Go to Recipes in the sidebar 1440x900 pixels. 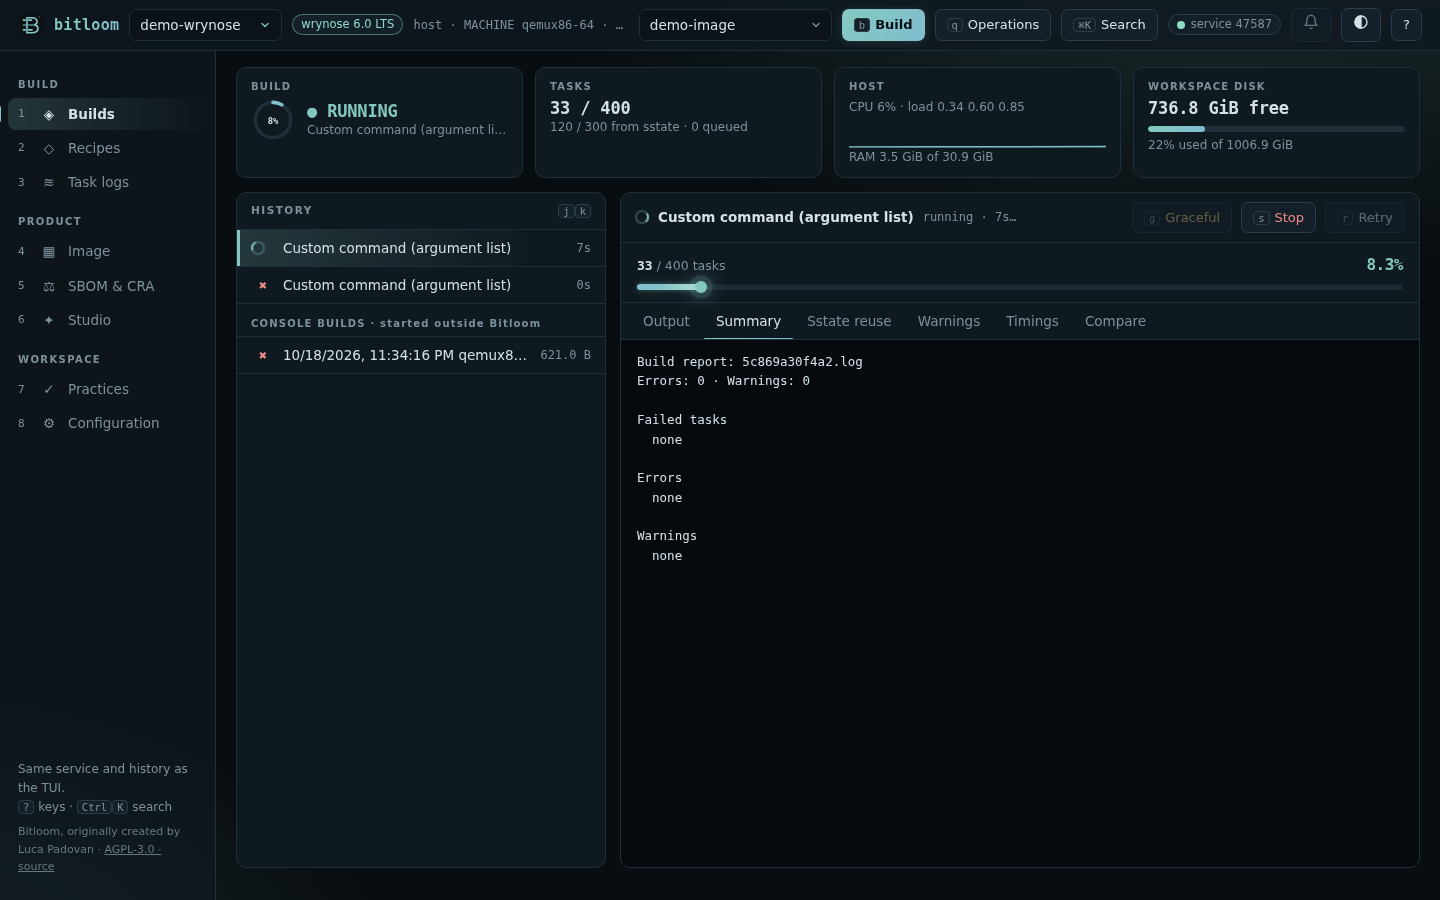tap(108, 148)
